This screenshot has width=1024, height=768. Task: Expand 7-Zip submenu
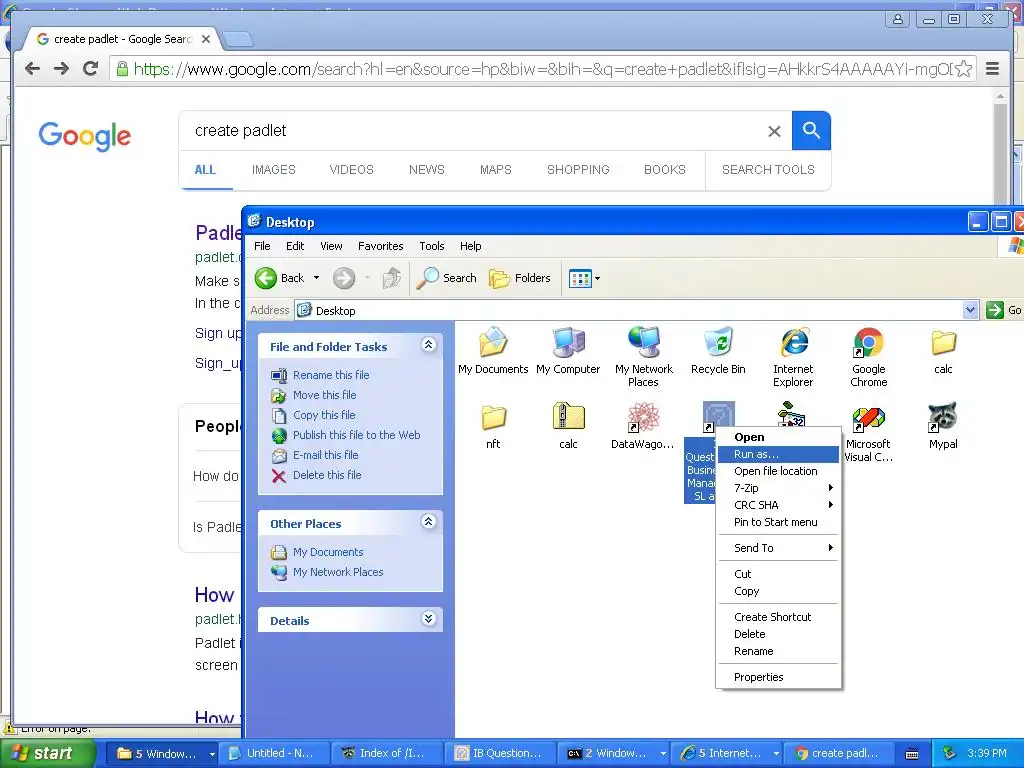pos(778,488)
